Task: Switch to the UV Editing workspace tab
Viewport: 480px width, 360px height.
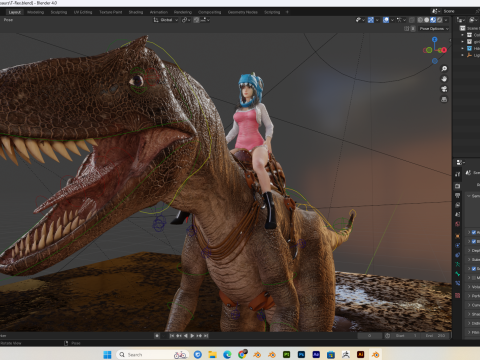Action: [83, 12]
